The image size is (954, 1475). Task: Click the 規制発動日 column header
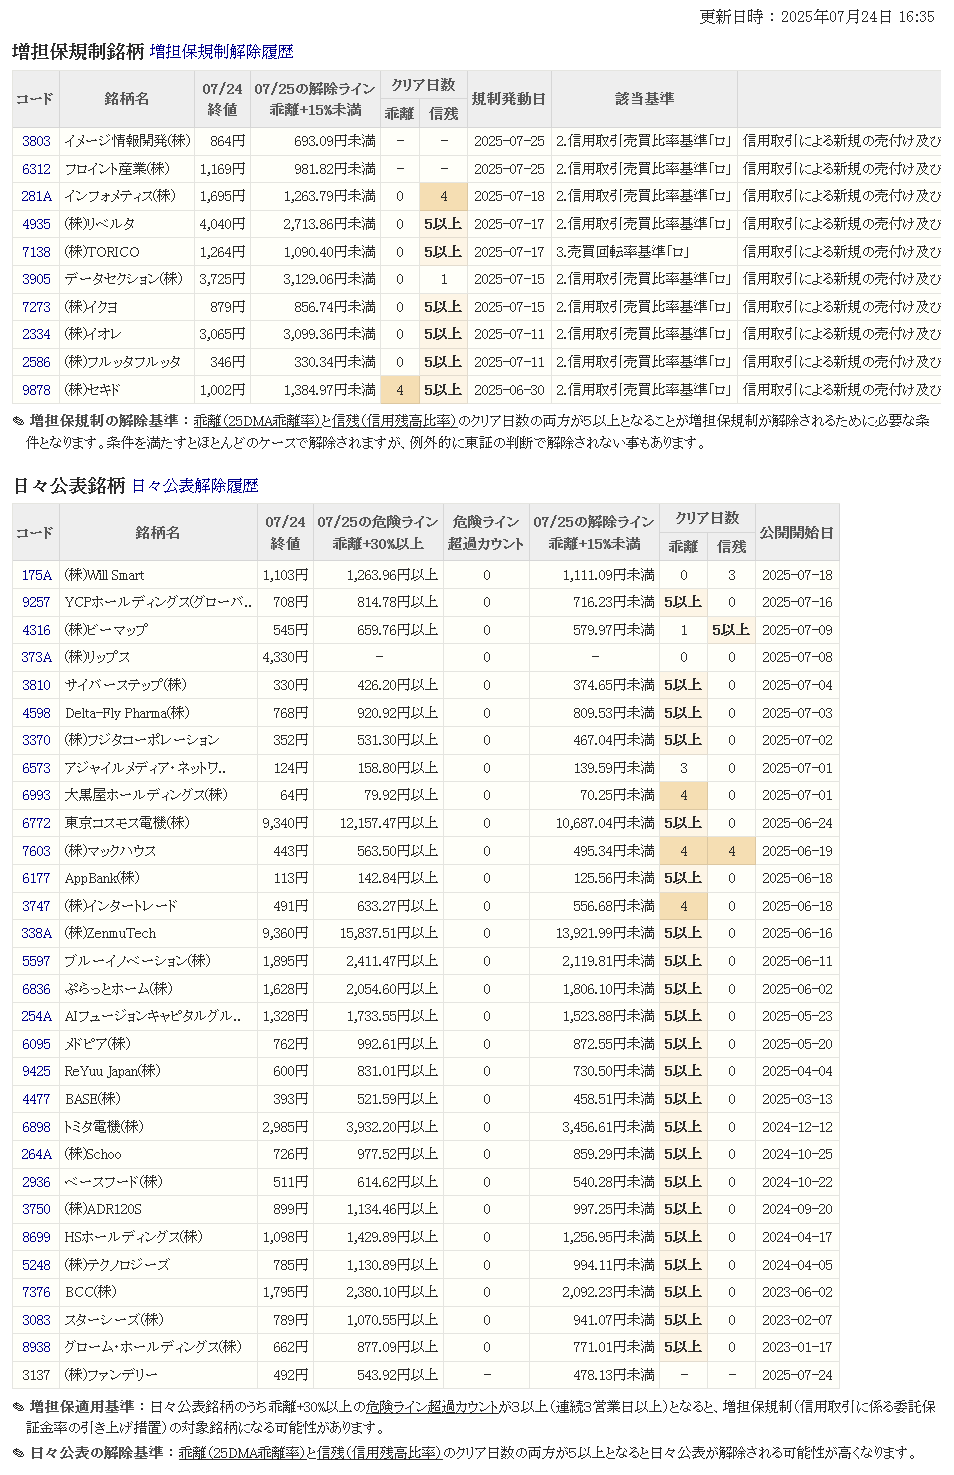[509, 99]
